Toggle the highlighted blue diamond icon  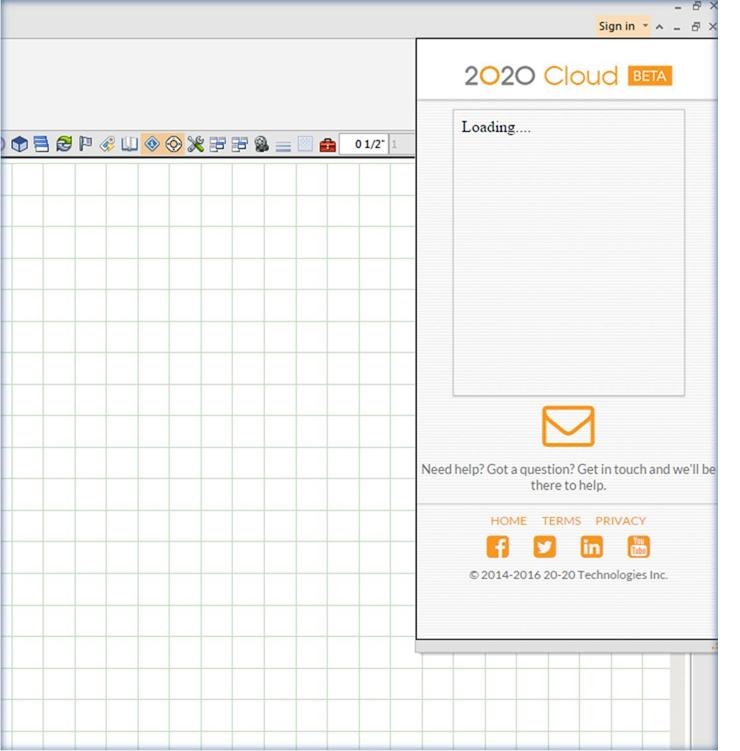[152, 144]
